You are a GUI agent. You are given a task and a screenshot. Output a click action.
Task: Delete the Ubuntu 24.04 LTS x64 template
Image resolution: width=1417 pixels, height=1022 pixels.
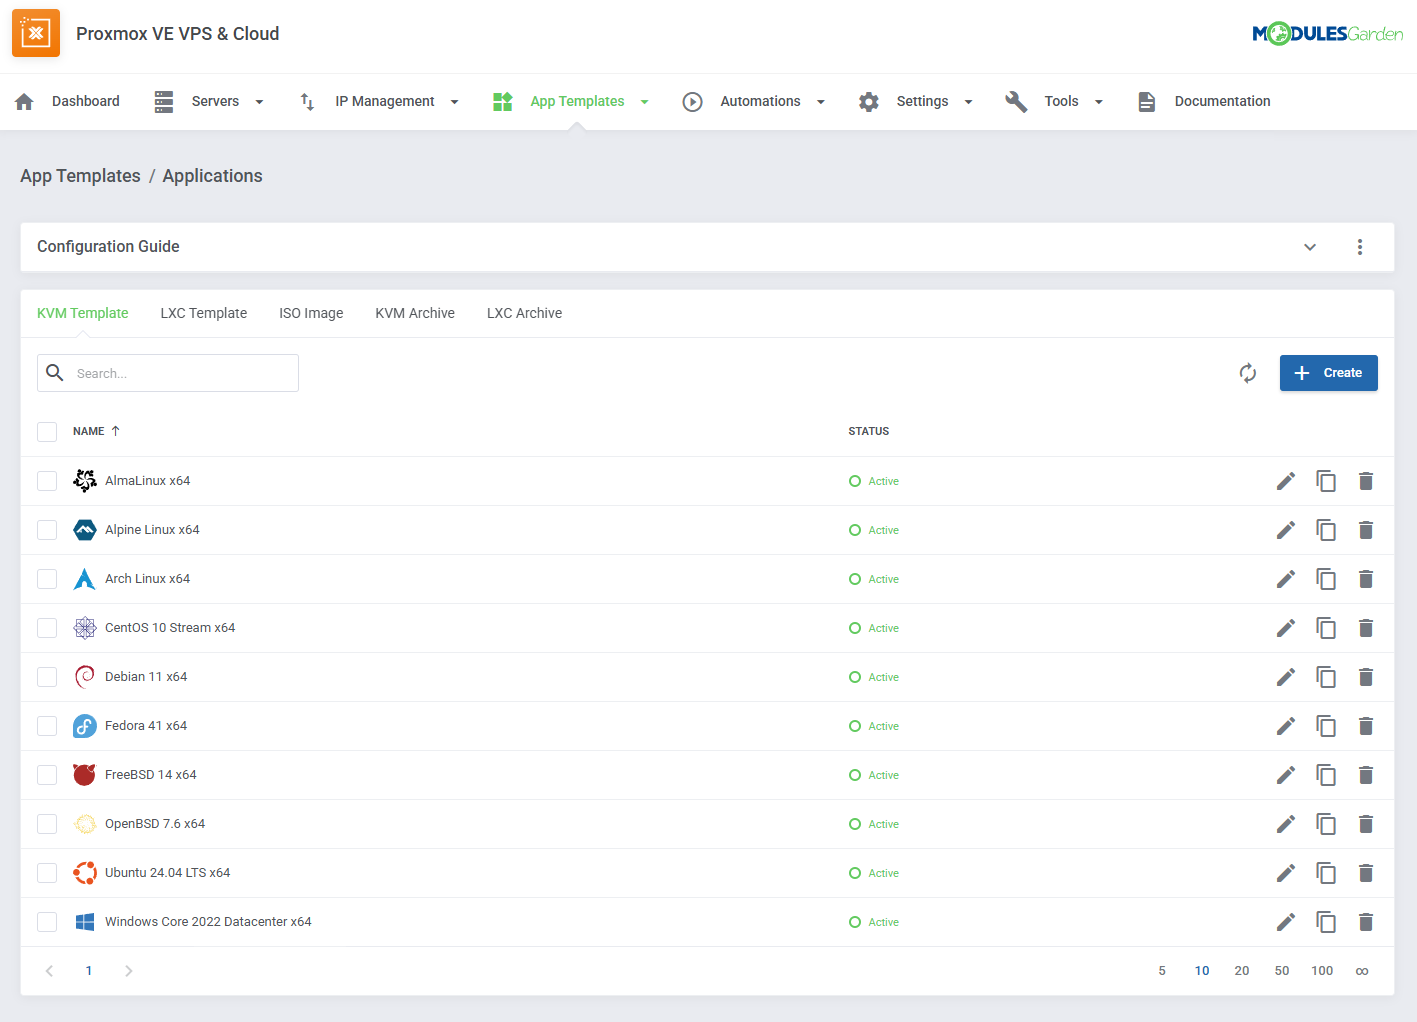pyautogui.click(x=1366, y=873)
